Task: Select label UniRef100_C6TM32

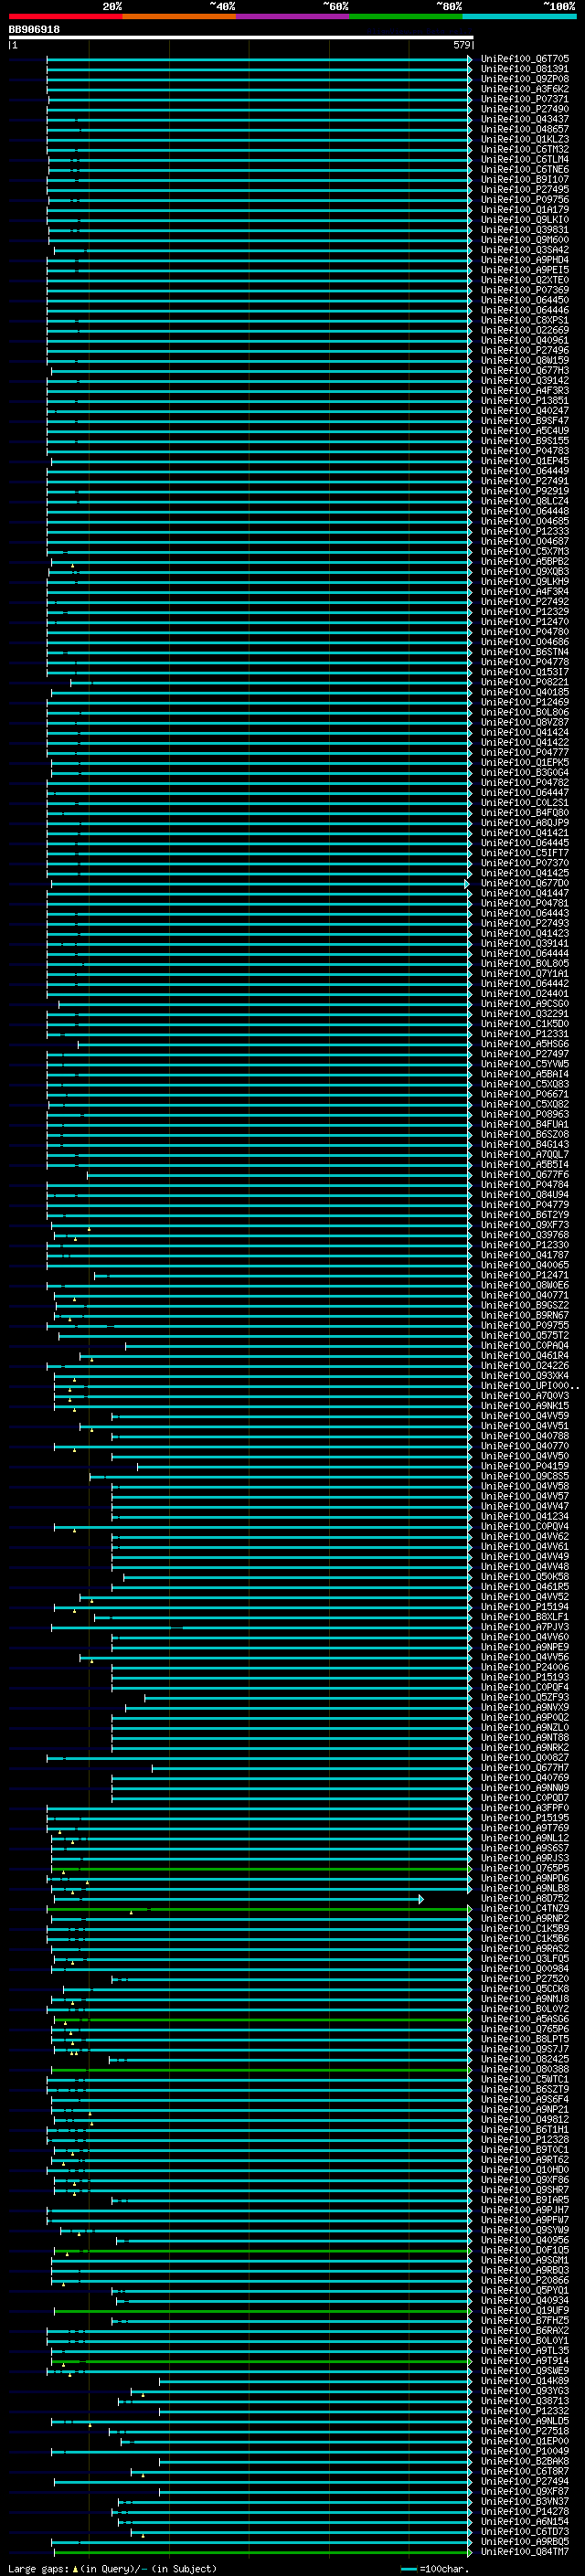Action: [525, 149]
